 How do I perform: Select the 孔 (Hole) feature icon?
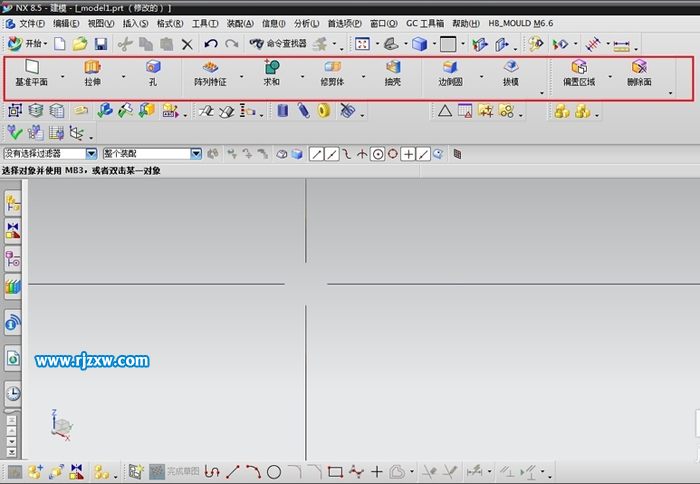point(153,68)
